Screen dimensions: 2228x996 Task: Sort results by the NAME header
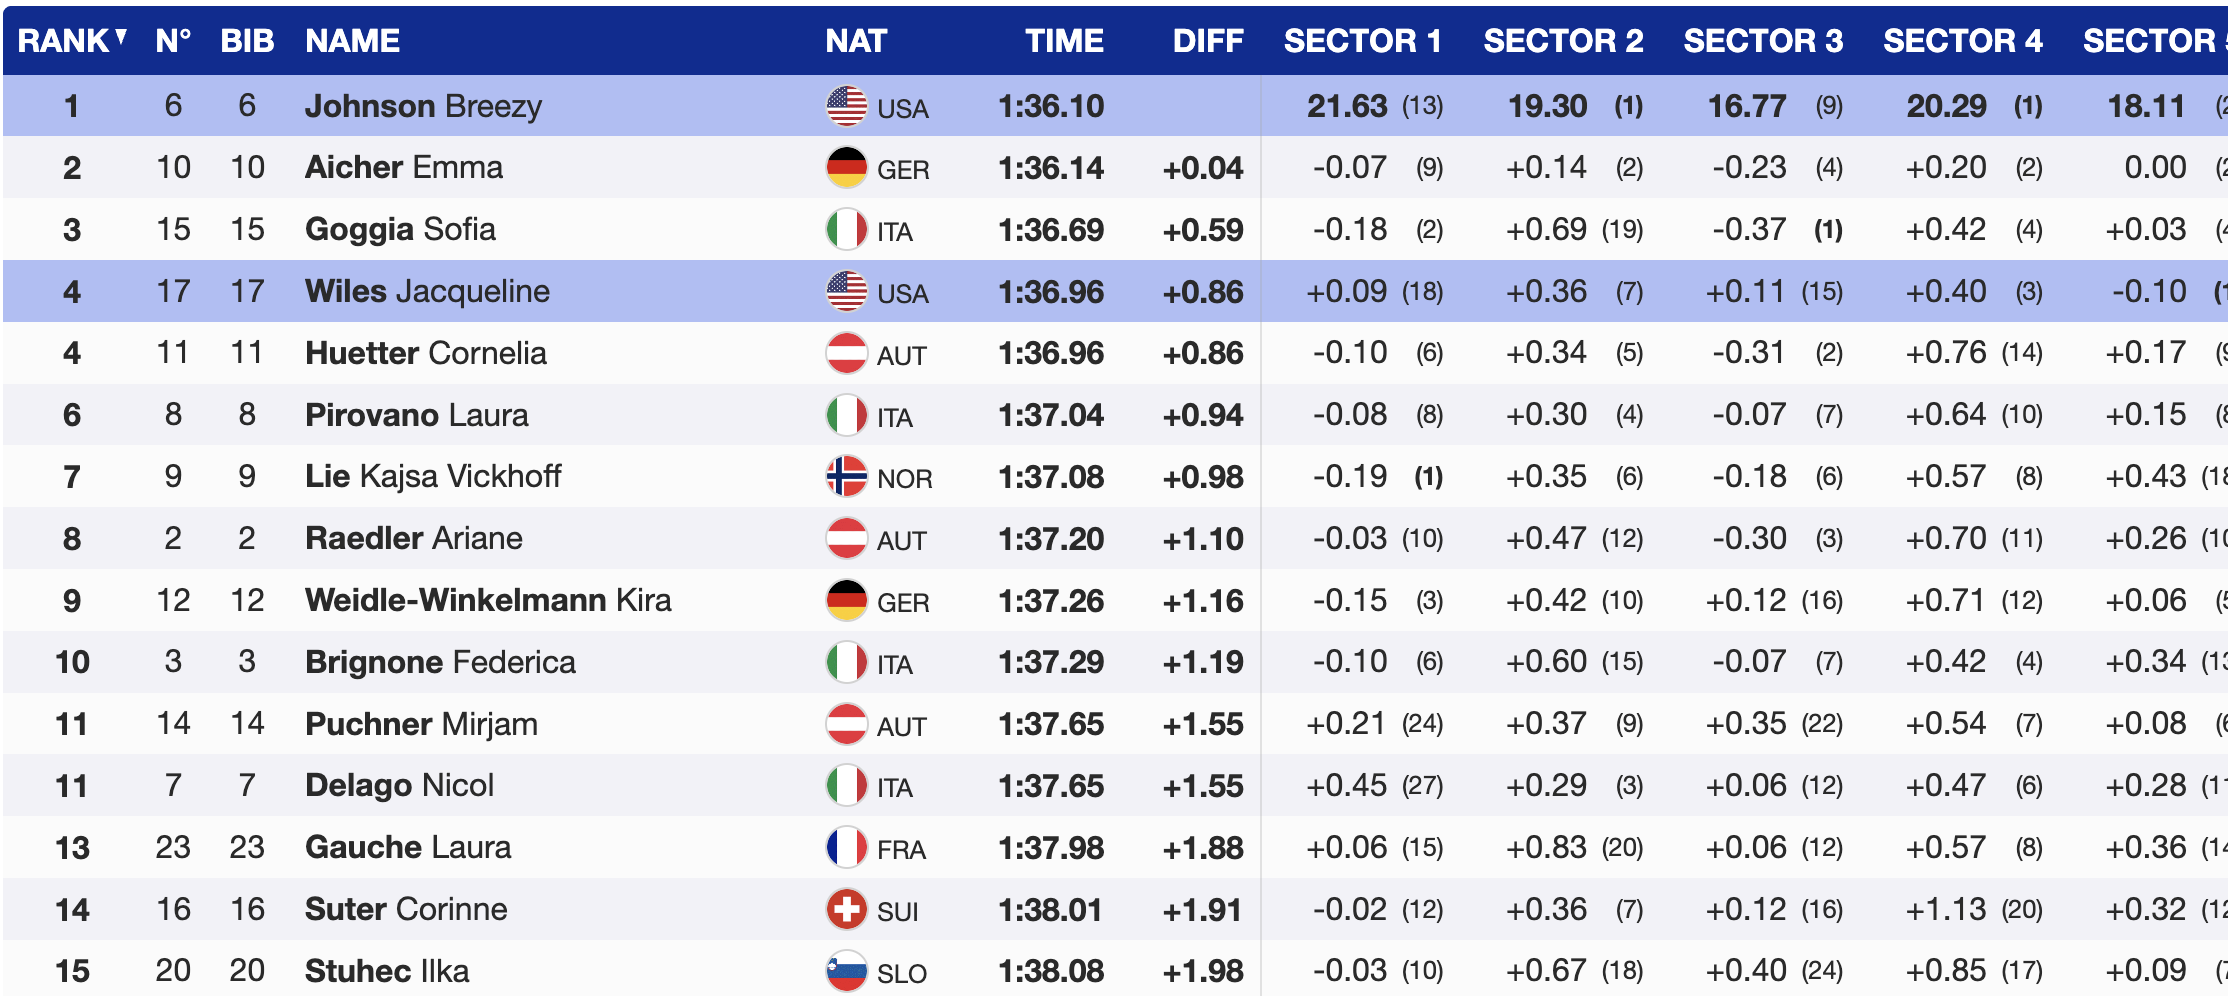coord(352,41)
